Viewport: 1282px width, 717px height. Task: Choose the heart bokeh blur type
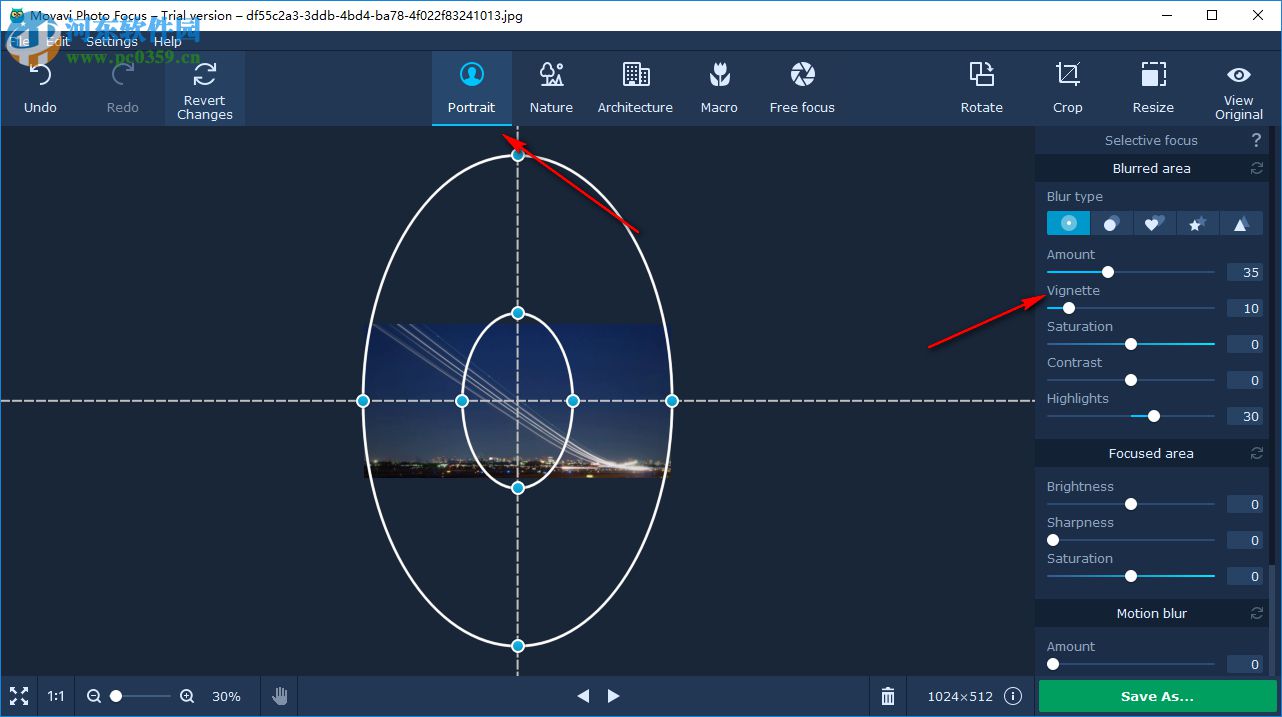click(1154, 223)
